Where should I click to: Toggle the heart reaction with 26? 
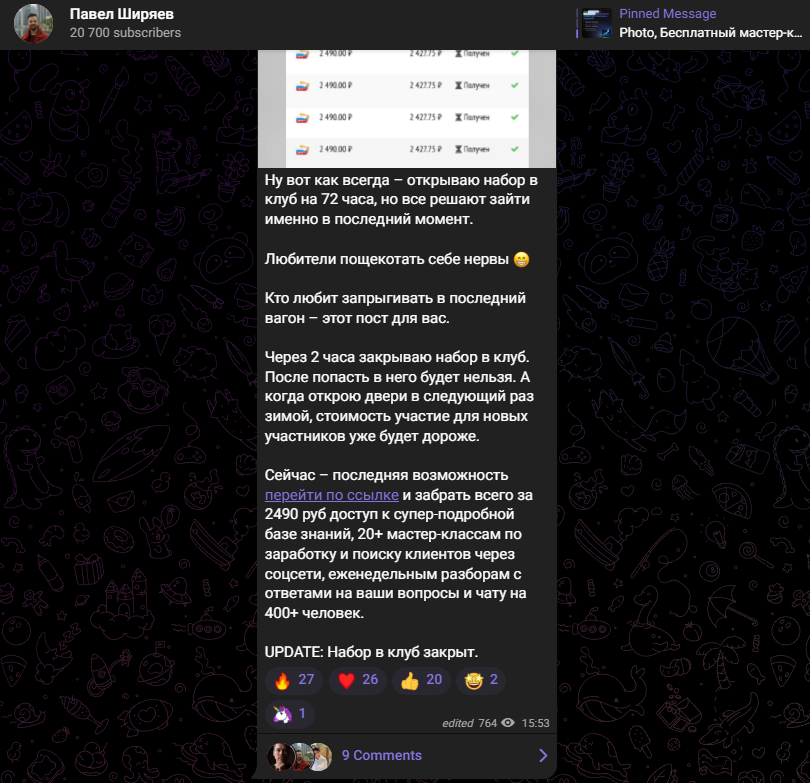(357, 680)
